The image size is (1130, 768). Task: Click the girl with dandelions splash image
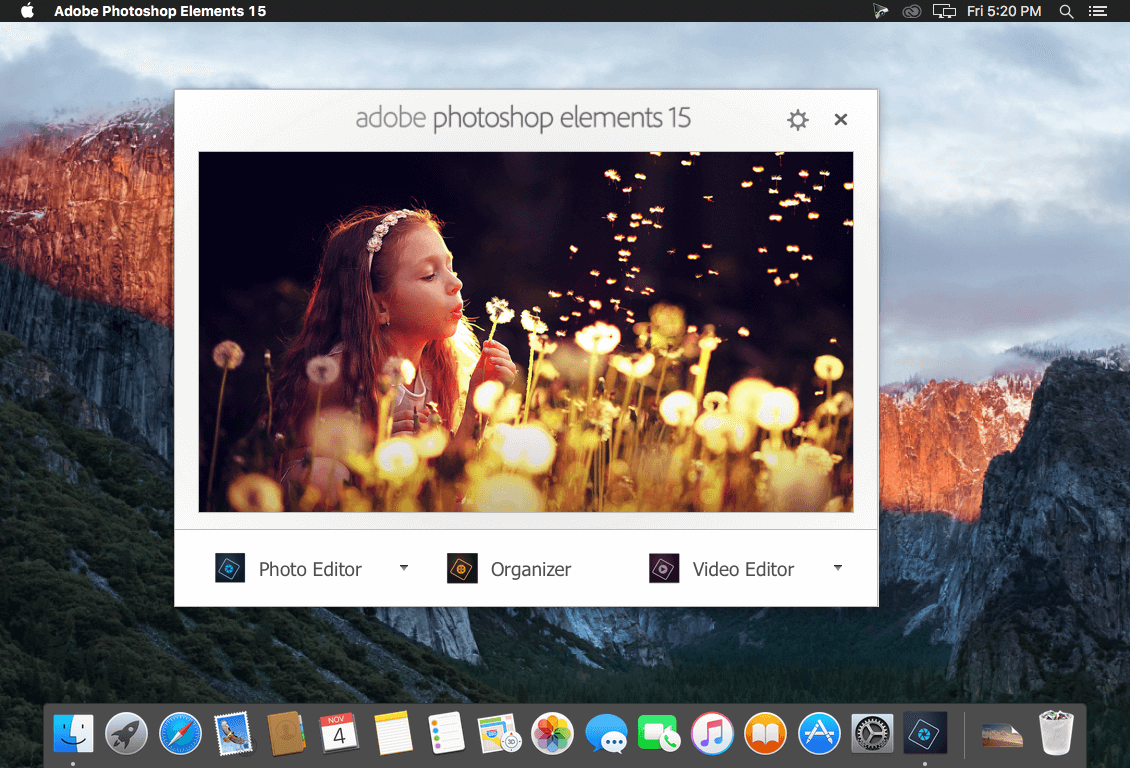525,331
